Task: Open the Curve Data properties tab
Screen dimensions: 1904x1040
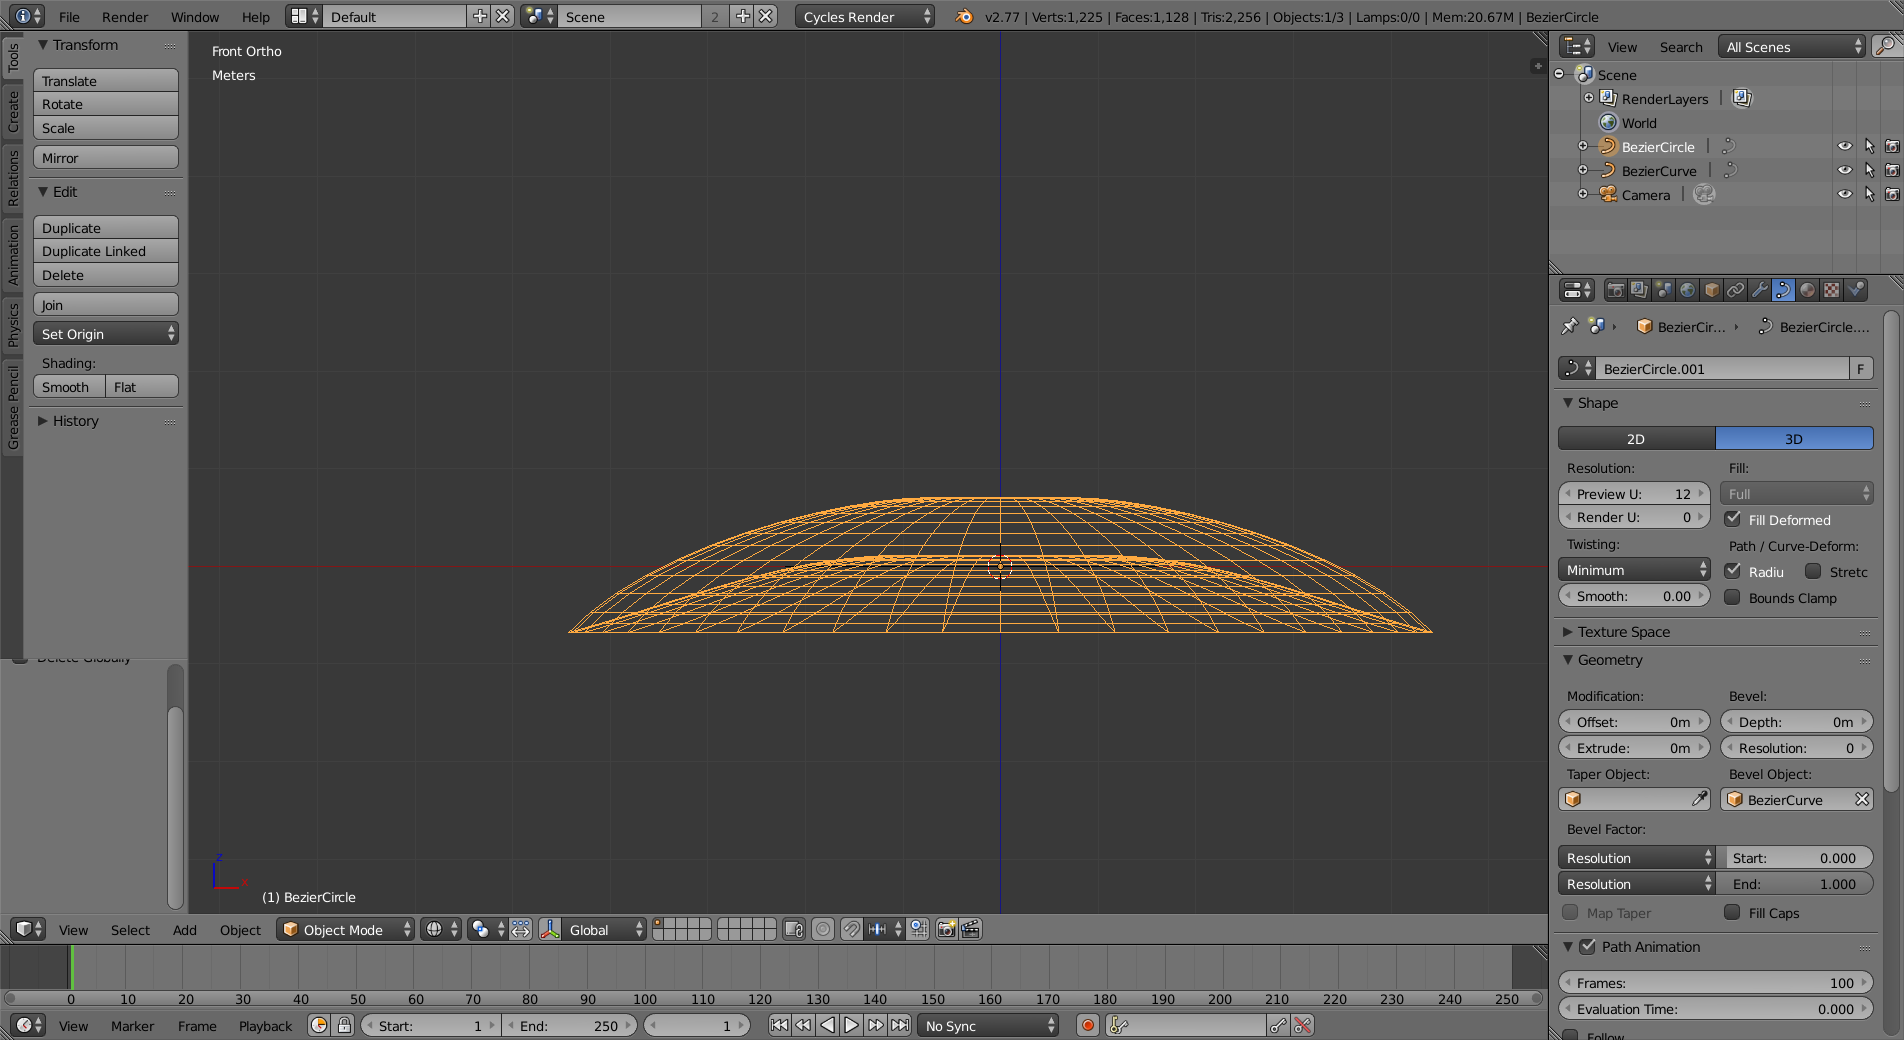Action: click(x=1784, y=290)
